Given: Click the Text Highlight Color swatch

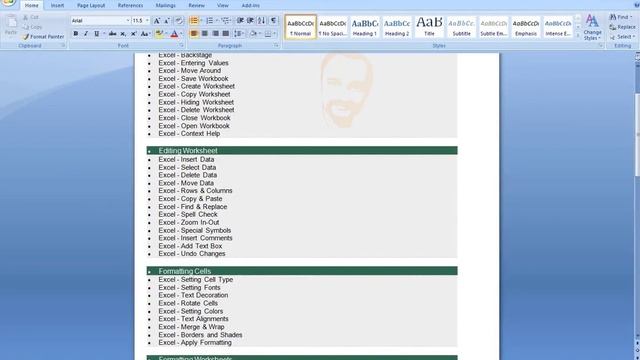Looking at the screenshot, I should (159, 34).
